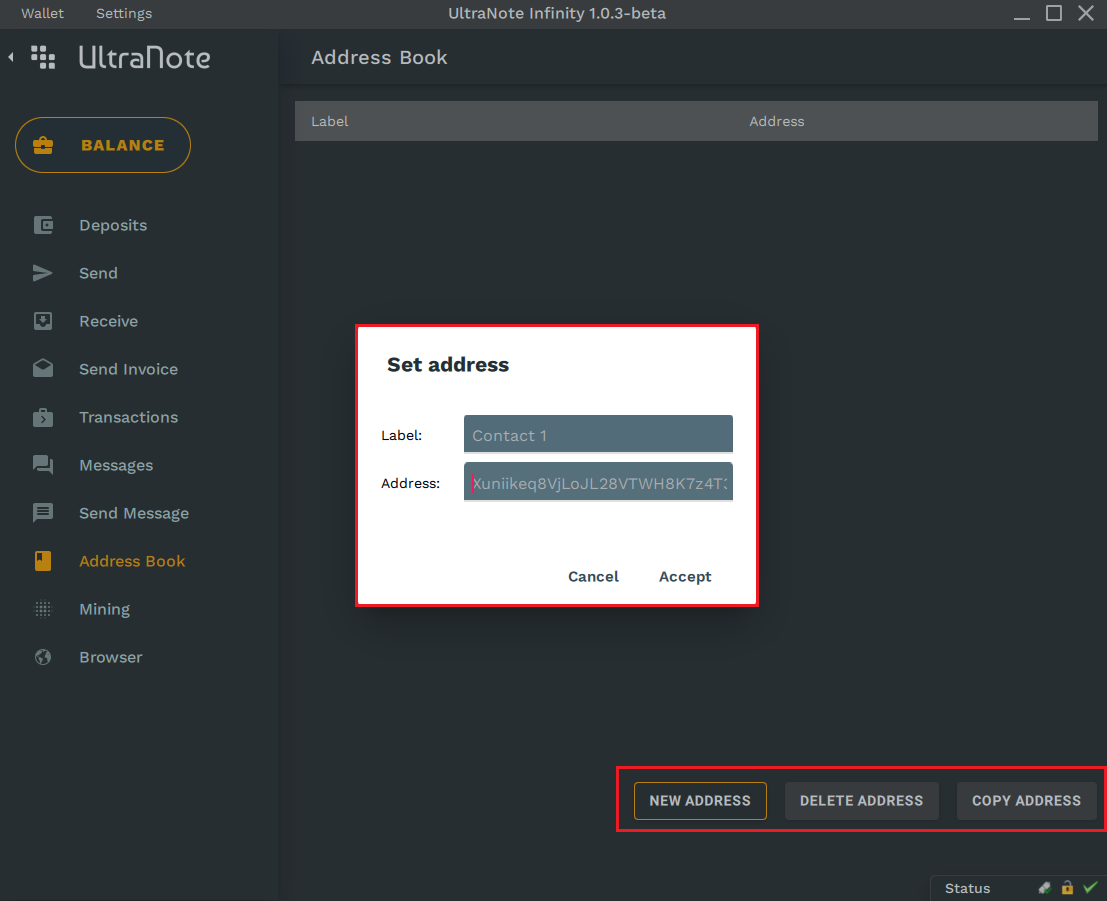The height and width of the screenshot is (901, 1107).
Task: Launch the Browser globe icon
Action: click(x=43, y=657)
